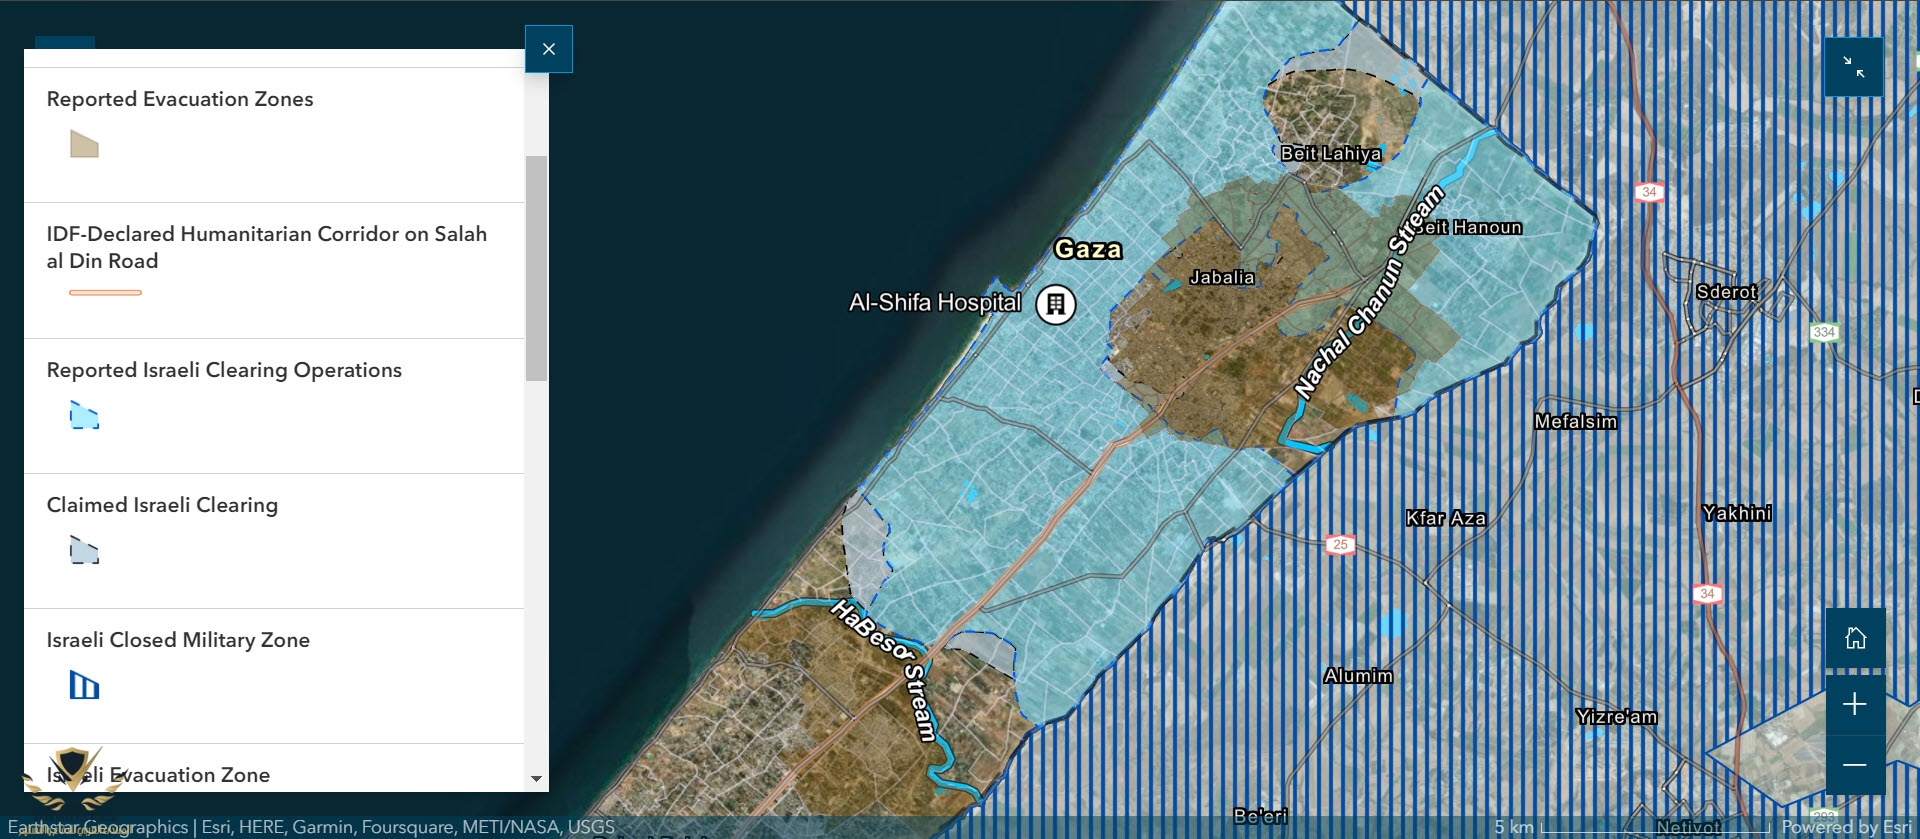Viewport: 1920px width, 839px height.
Task: Click the legend panel scrollbar thumb
Action: (536, 268)
